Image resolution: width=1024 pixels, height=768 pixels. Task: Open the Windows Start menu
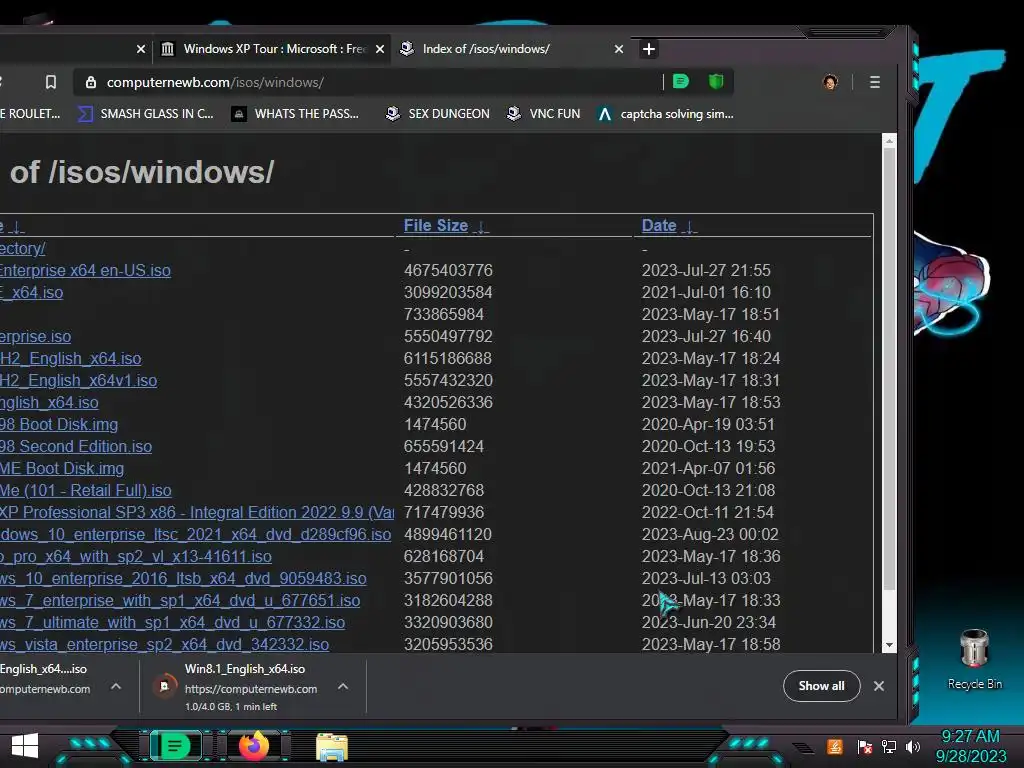tap(25, 746)
